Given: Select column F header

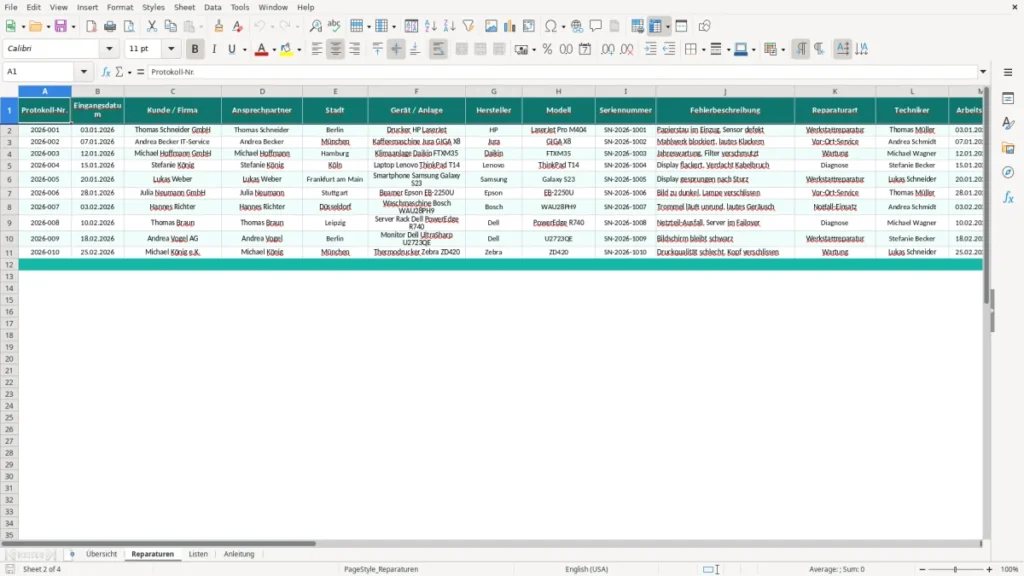Looking at the screenshot, I should coord(416,91).
